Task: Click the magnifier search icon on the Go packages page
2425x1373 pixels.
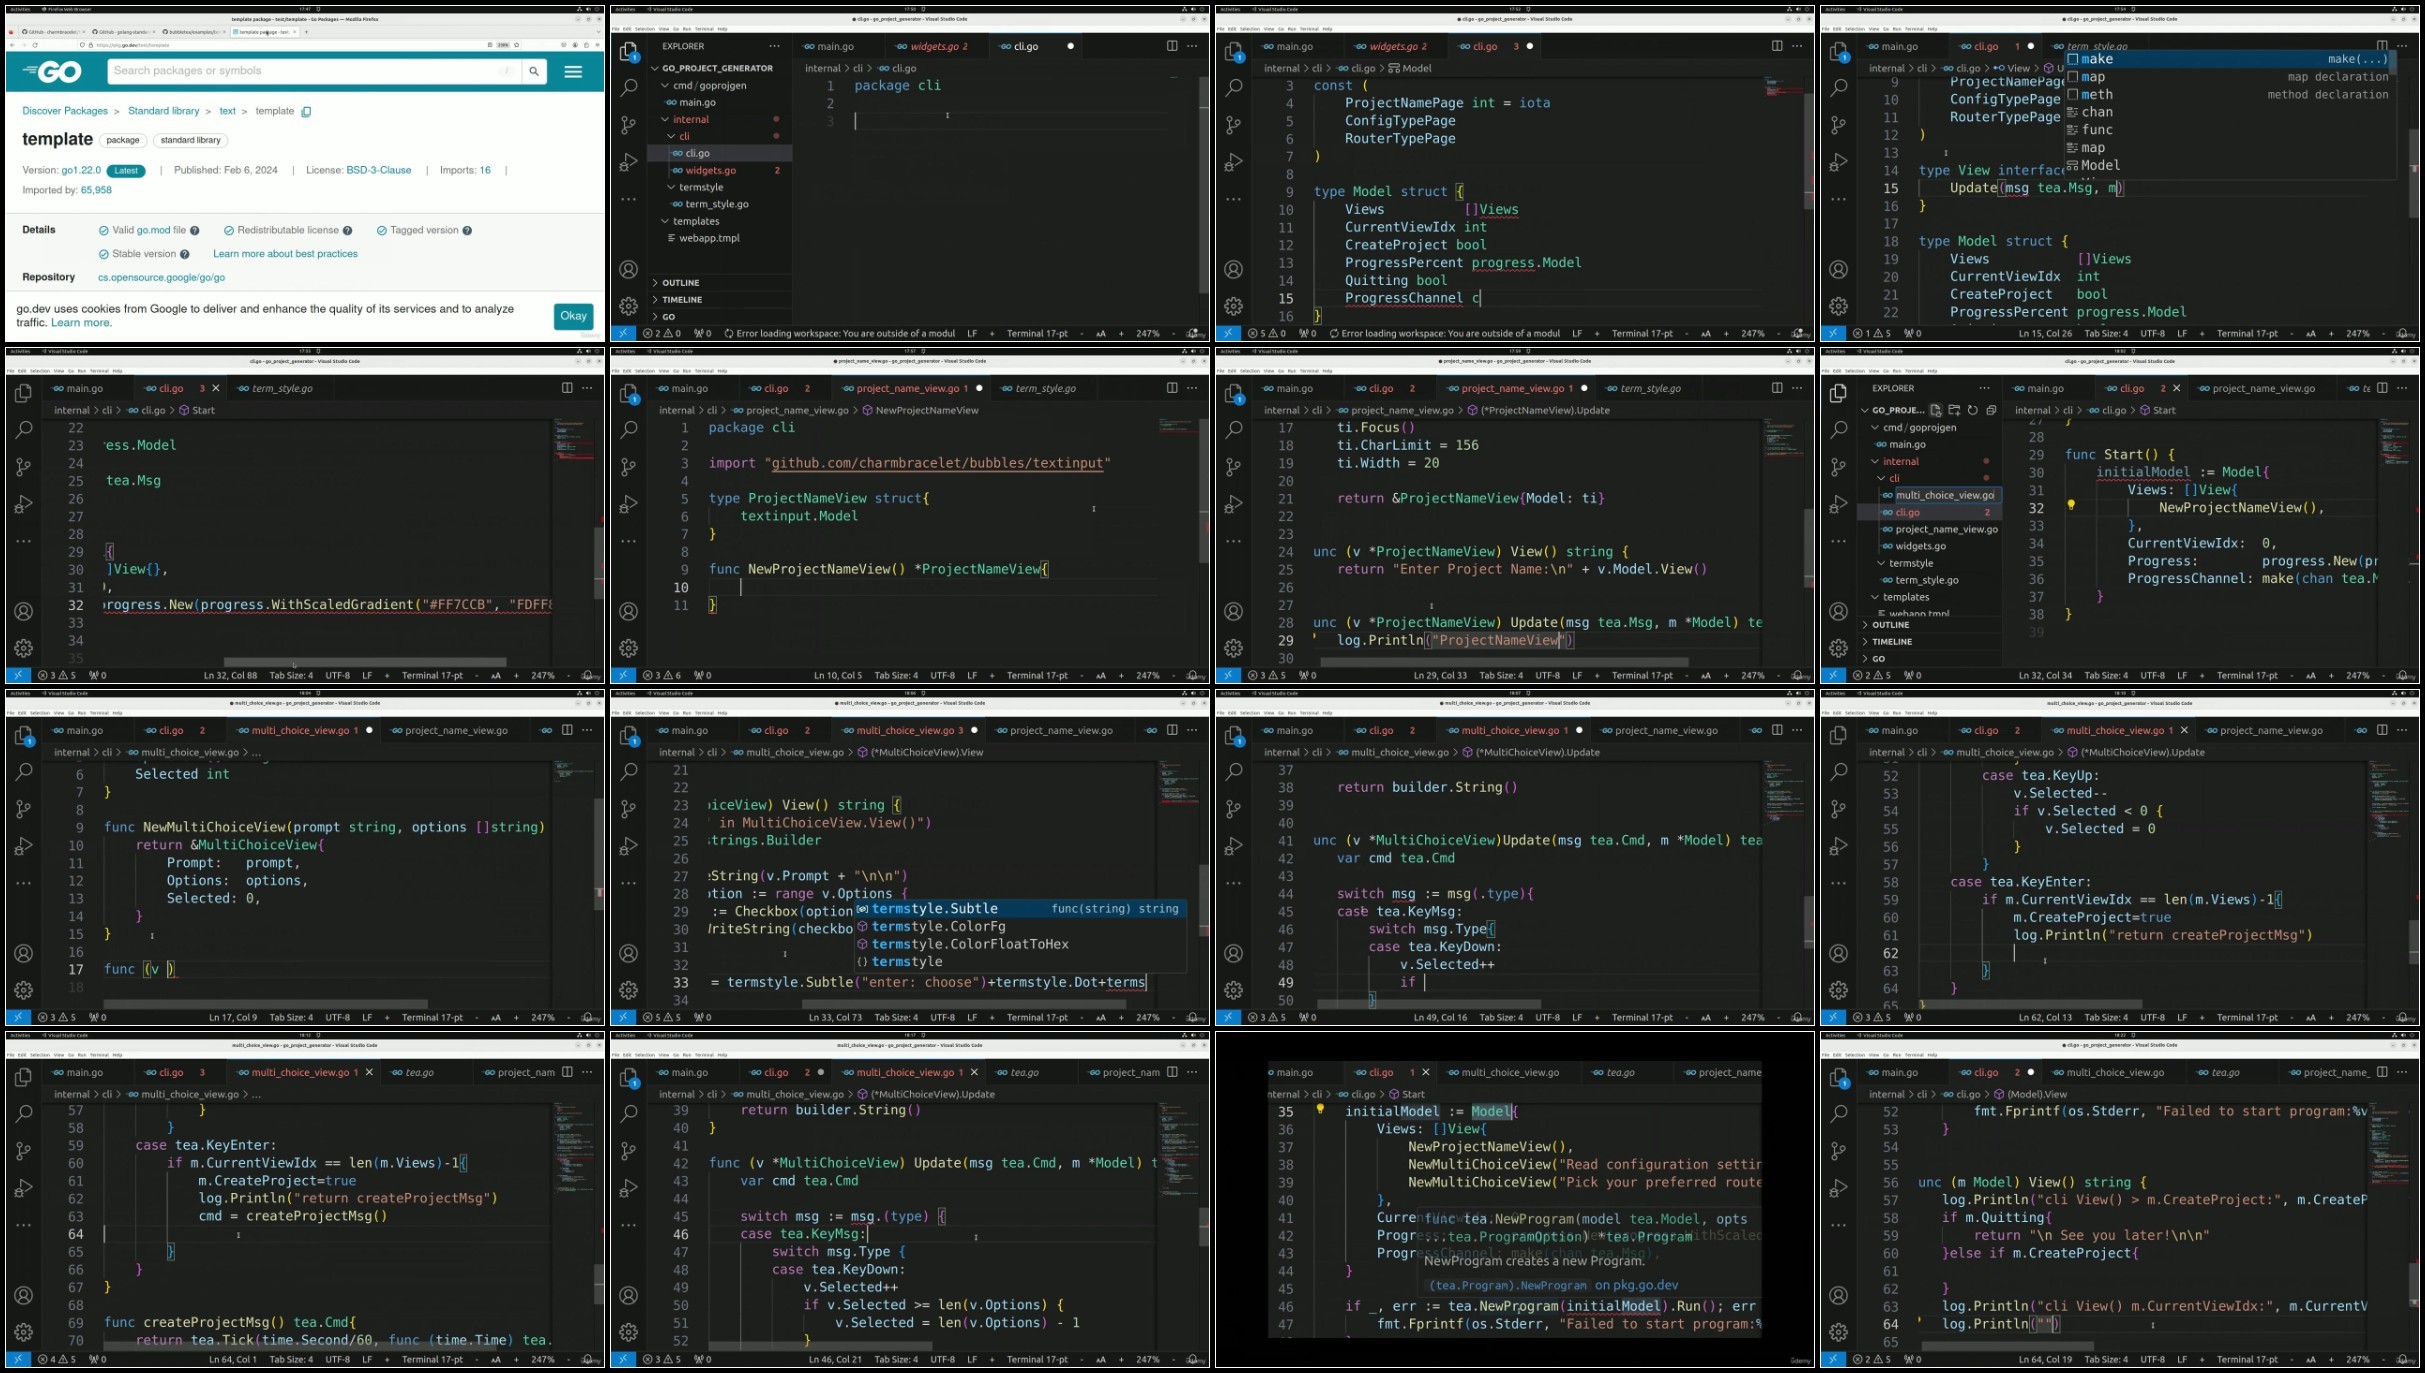Action: click(x=534, y=71)
